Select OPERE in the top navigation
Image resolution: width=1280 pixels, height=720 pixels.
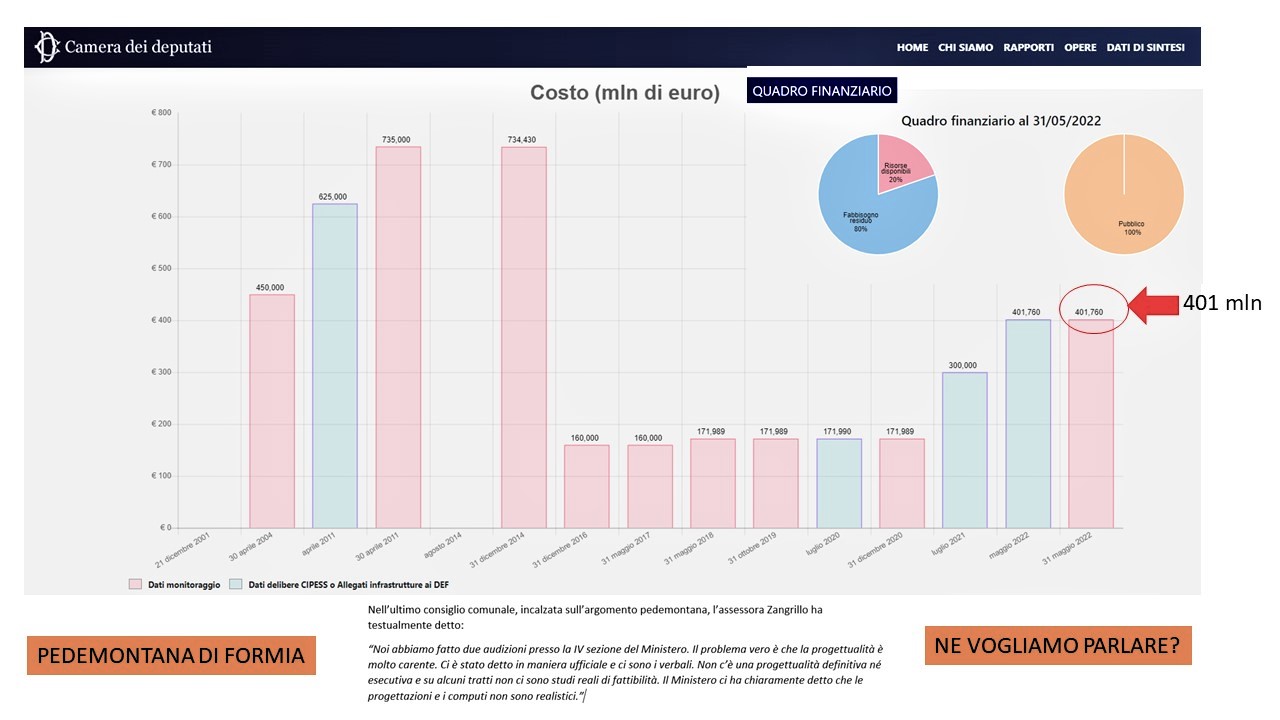pos(1080,48)
